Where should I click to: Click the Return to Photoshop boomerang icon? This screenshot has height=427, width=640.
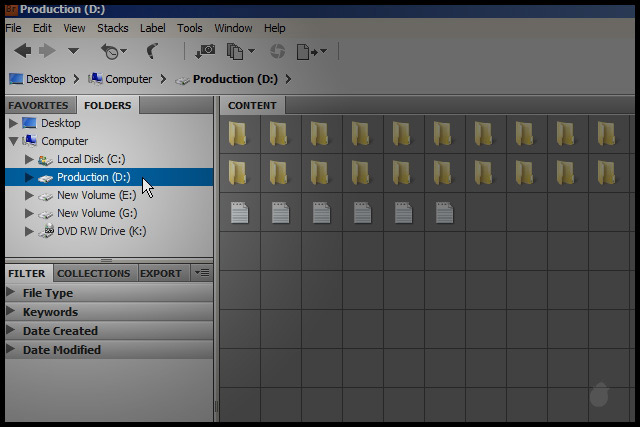152,51
